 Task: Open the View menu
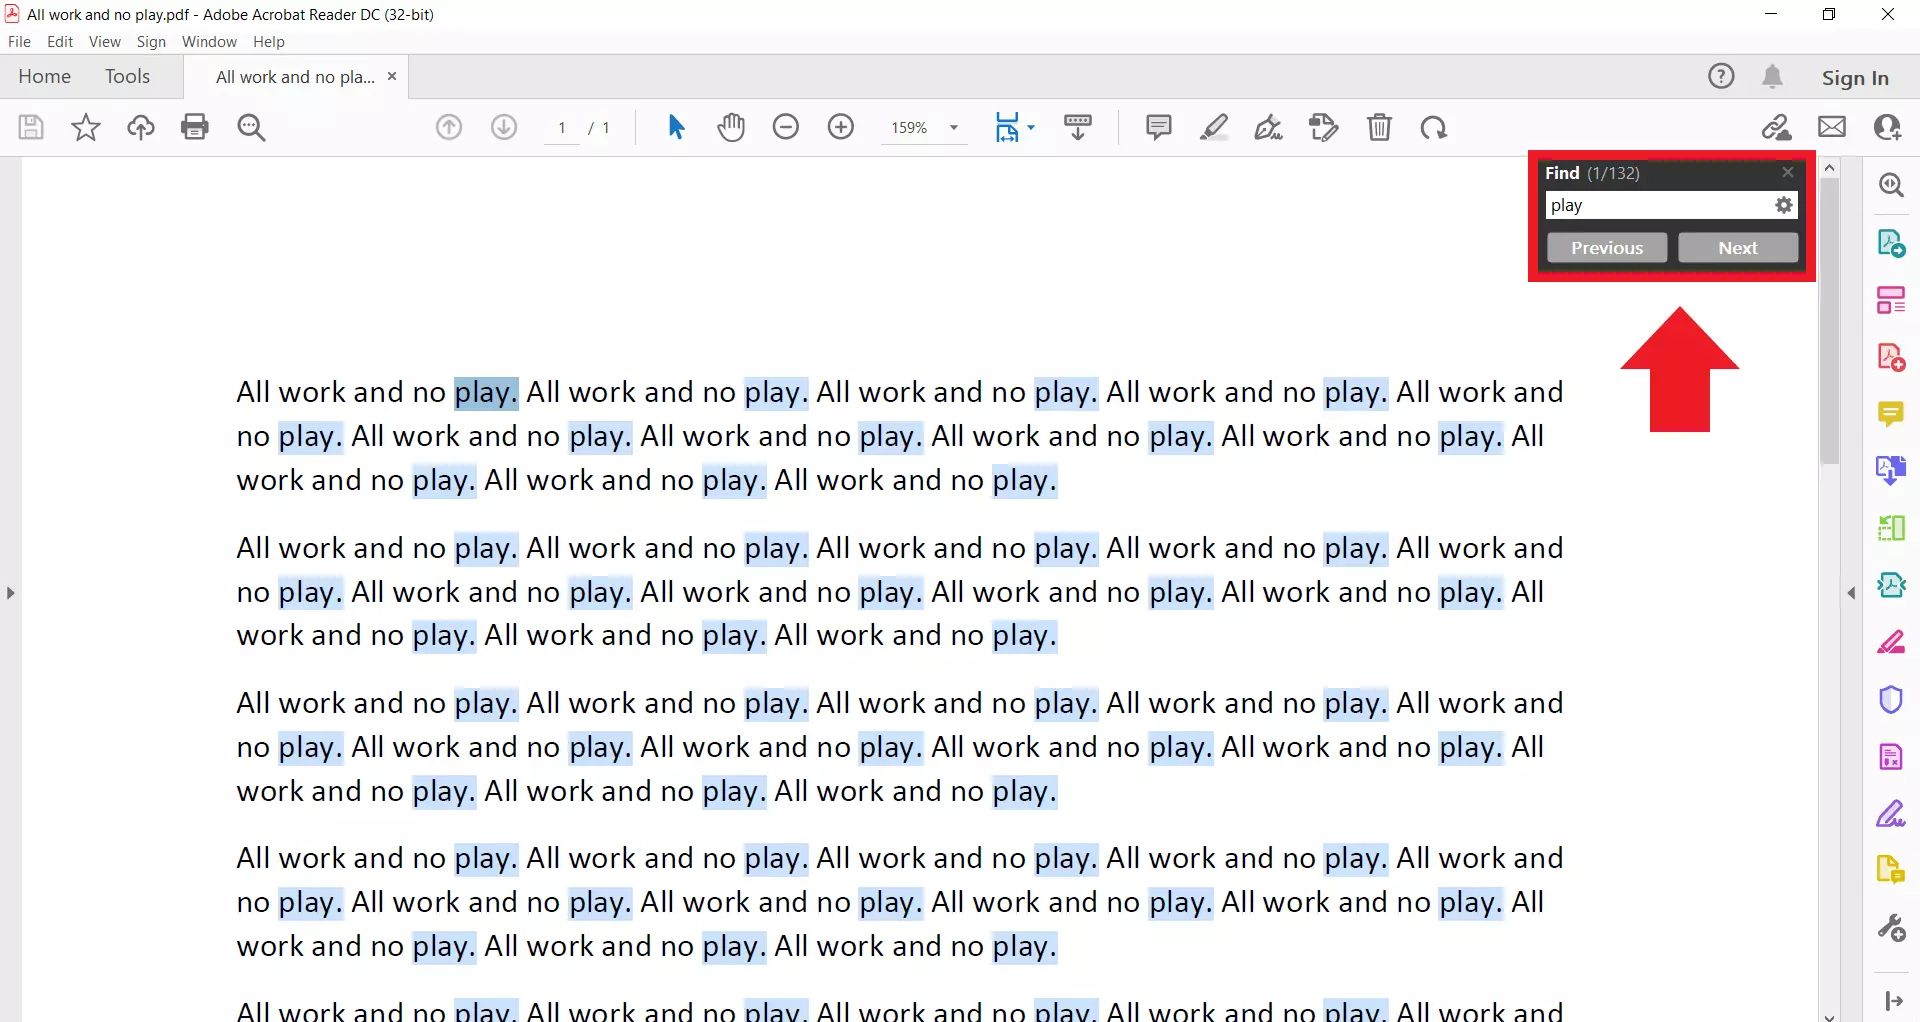click(x=104, y=42)
